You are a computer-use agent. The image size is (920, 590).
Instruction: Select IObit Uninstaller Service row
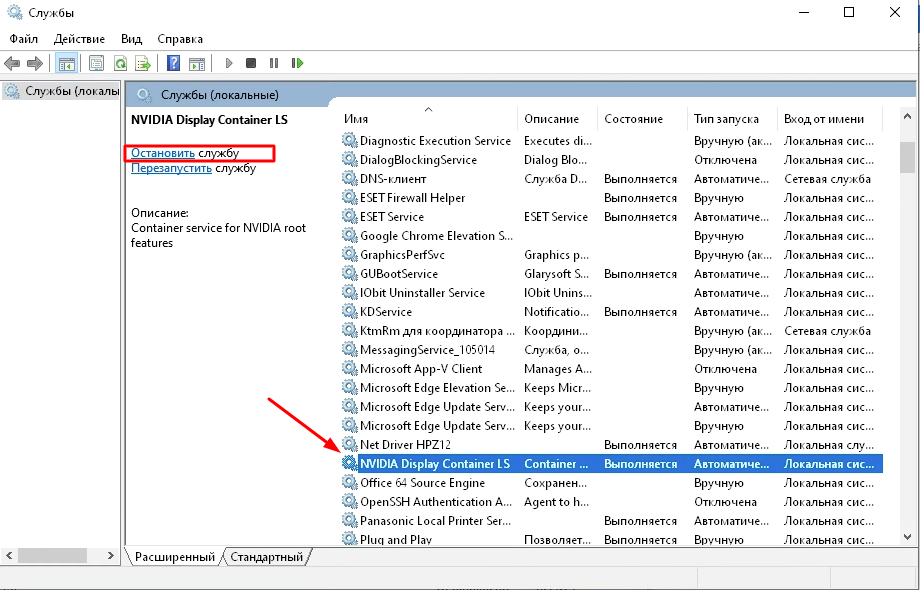click(x=612, y=293)
